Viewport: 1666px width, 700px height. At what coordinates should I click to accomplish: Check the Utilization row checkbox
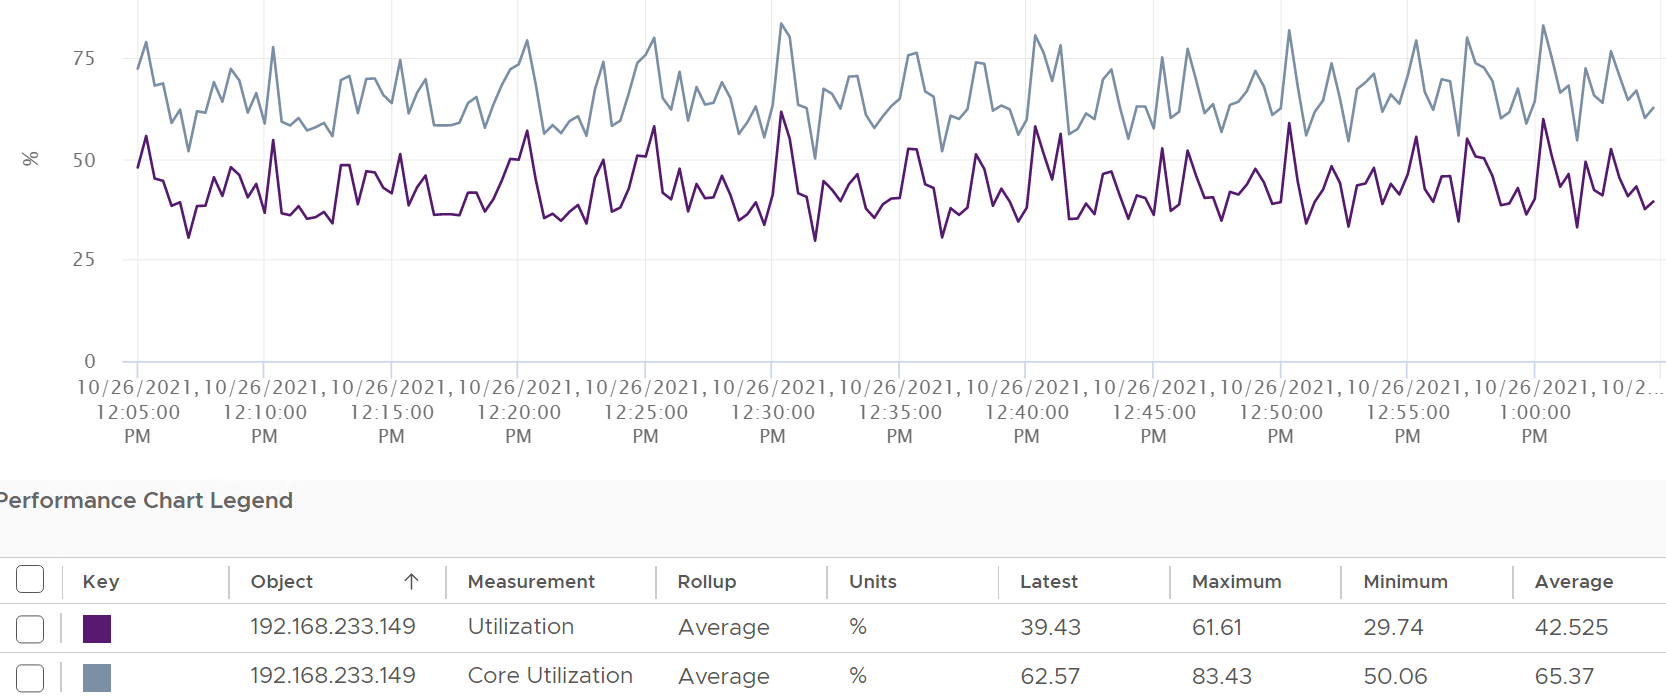(x=30, y=629)
